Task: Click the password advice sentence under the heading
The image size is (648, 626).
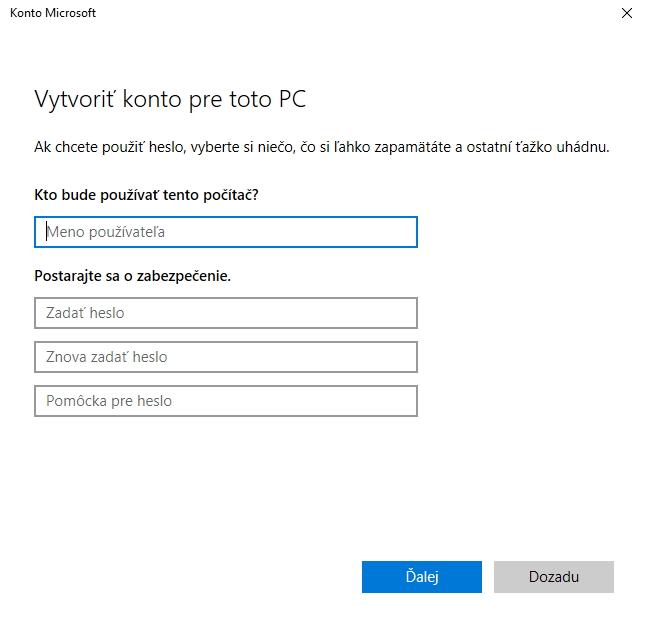Action: click(x=322, y=147)
